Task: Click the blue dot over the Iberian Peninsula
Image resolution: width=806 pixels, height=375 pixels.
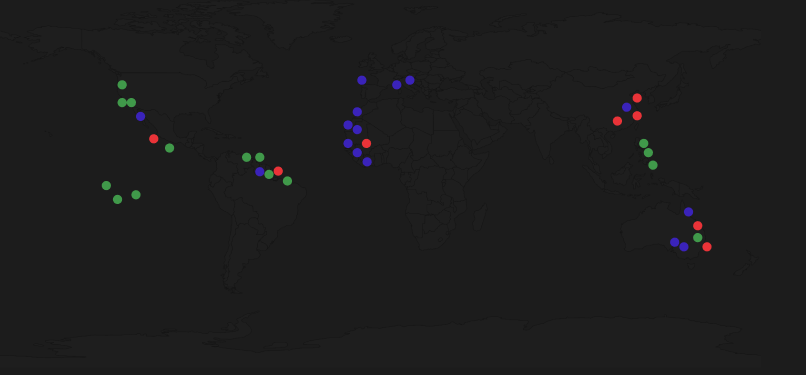Action: (x=362, y=80)
